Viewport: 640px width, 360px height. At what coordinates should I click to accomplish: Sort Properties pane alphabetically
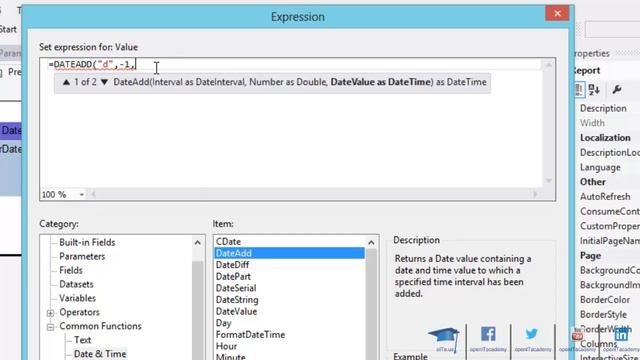[x=594, y=89]
